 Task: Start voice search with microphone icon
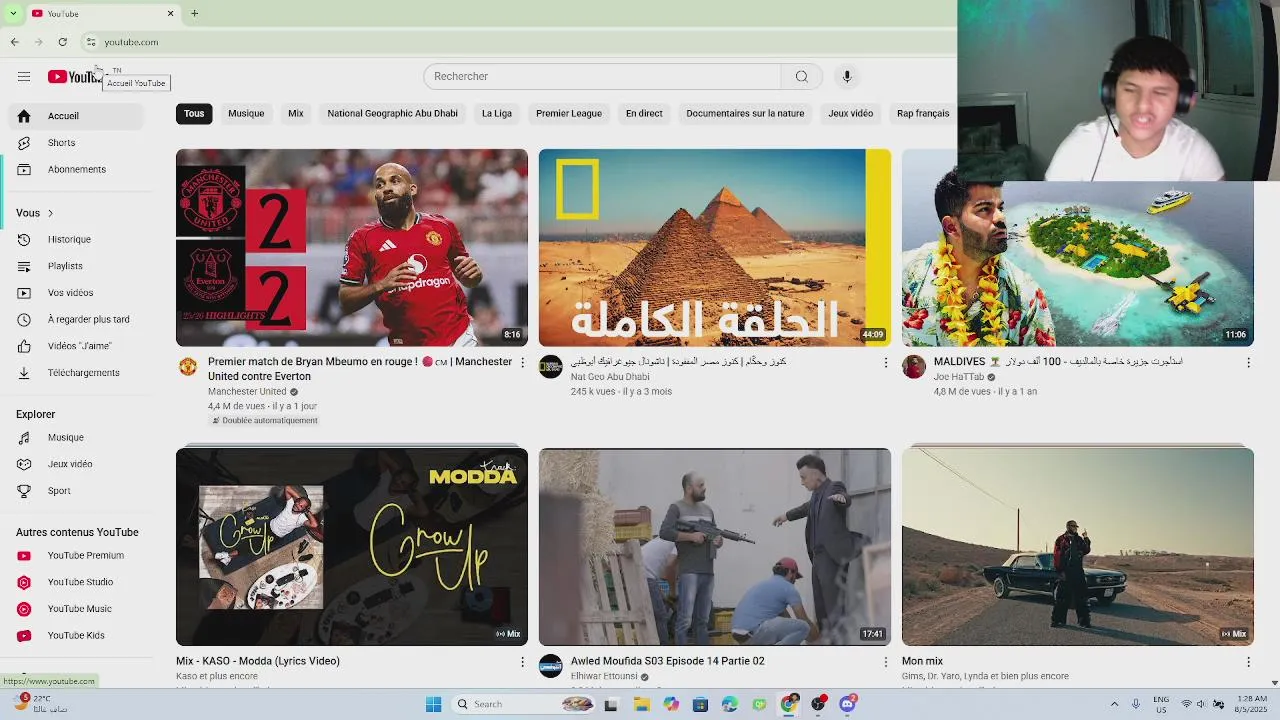point(847,77)
